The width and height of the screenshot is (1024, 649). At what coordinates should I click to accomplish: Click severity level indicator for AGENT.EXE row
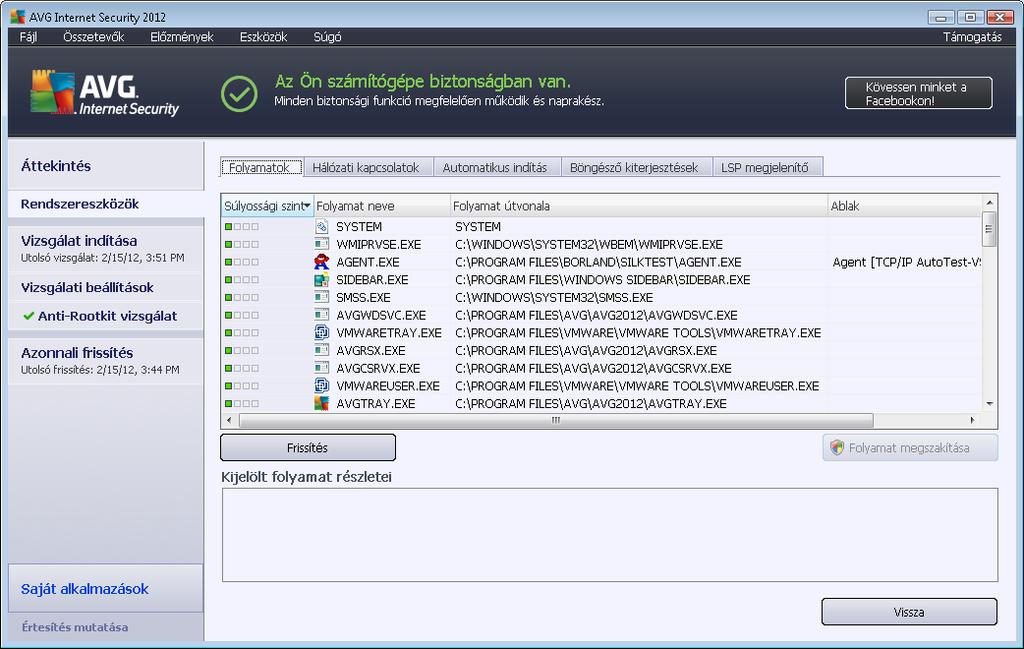(242, 262)
